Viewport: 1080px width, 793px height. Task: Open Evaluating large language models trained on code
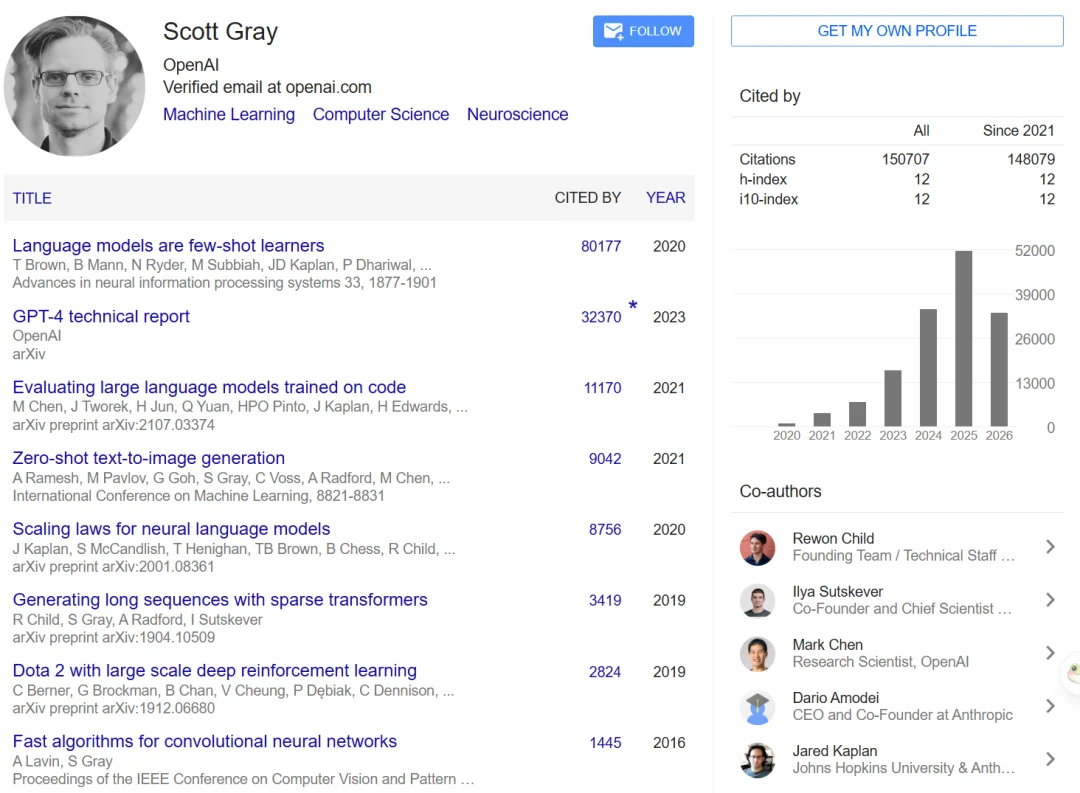pos(209,387)
